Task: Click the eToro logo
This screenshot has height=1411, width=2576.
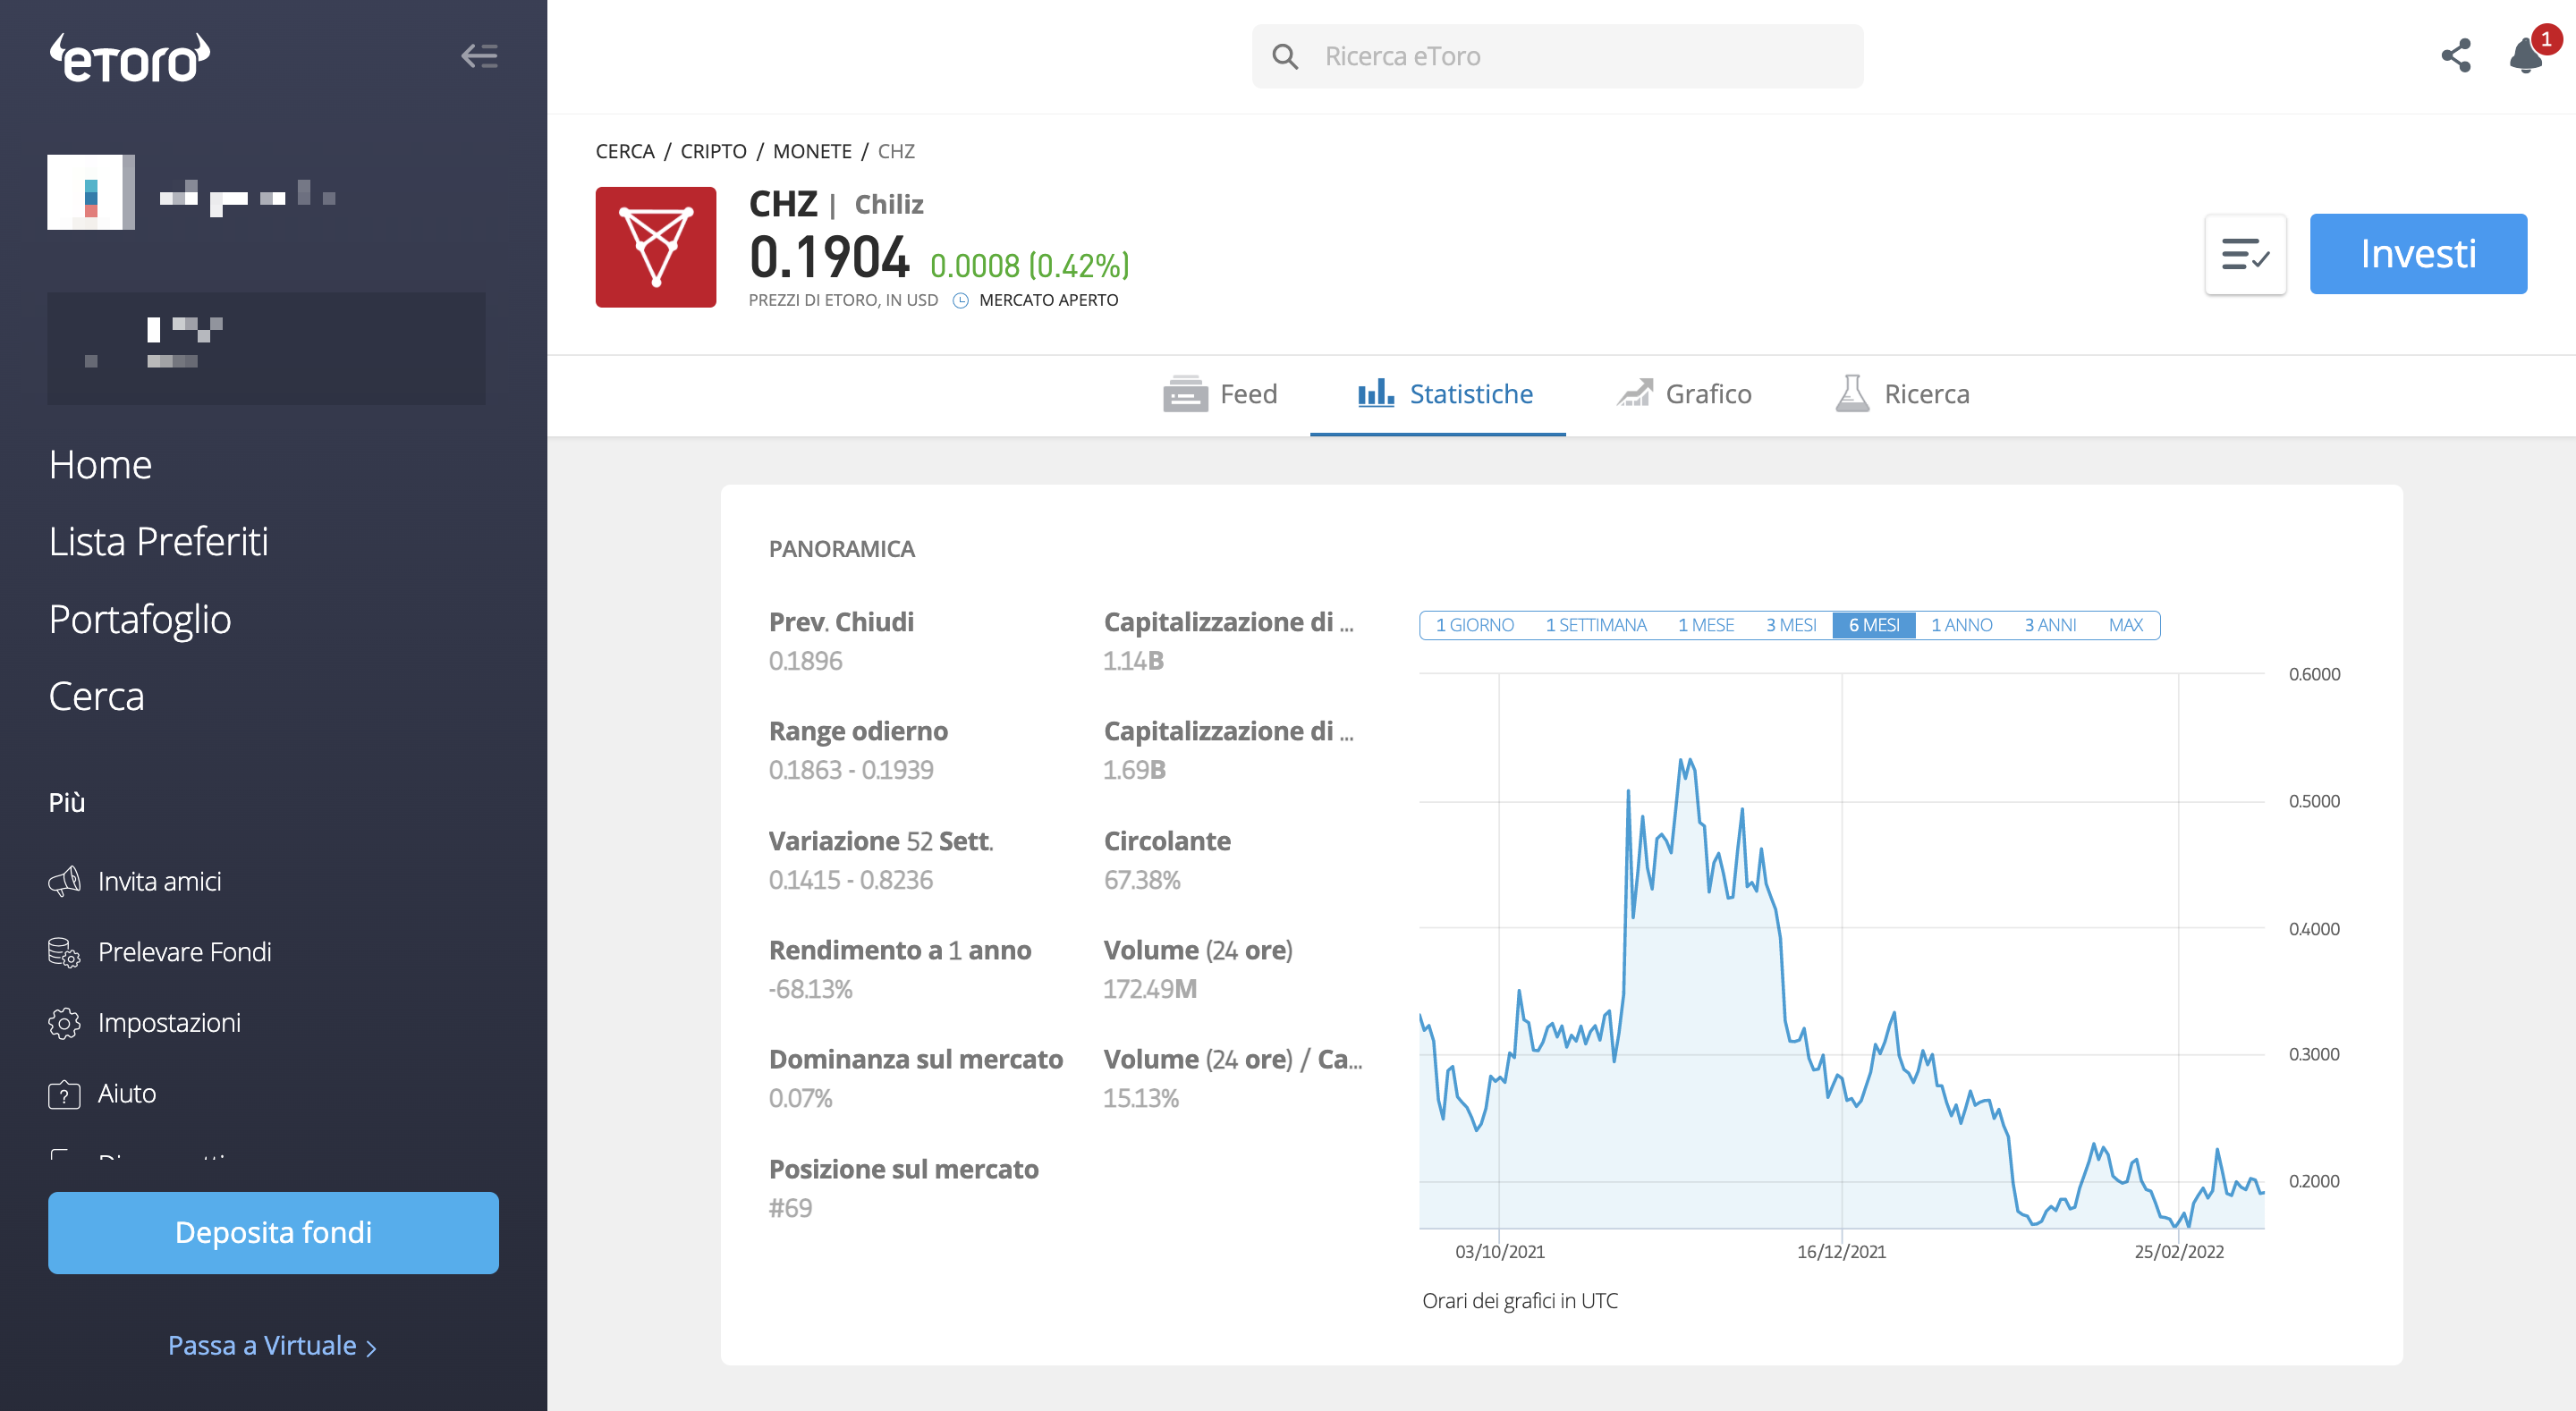Action: point(130,57)
